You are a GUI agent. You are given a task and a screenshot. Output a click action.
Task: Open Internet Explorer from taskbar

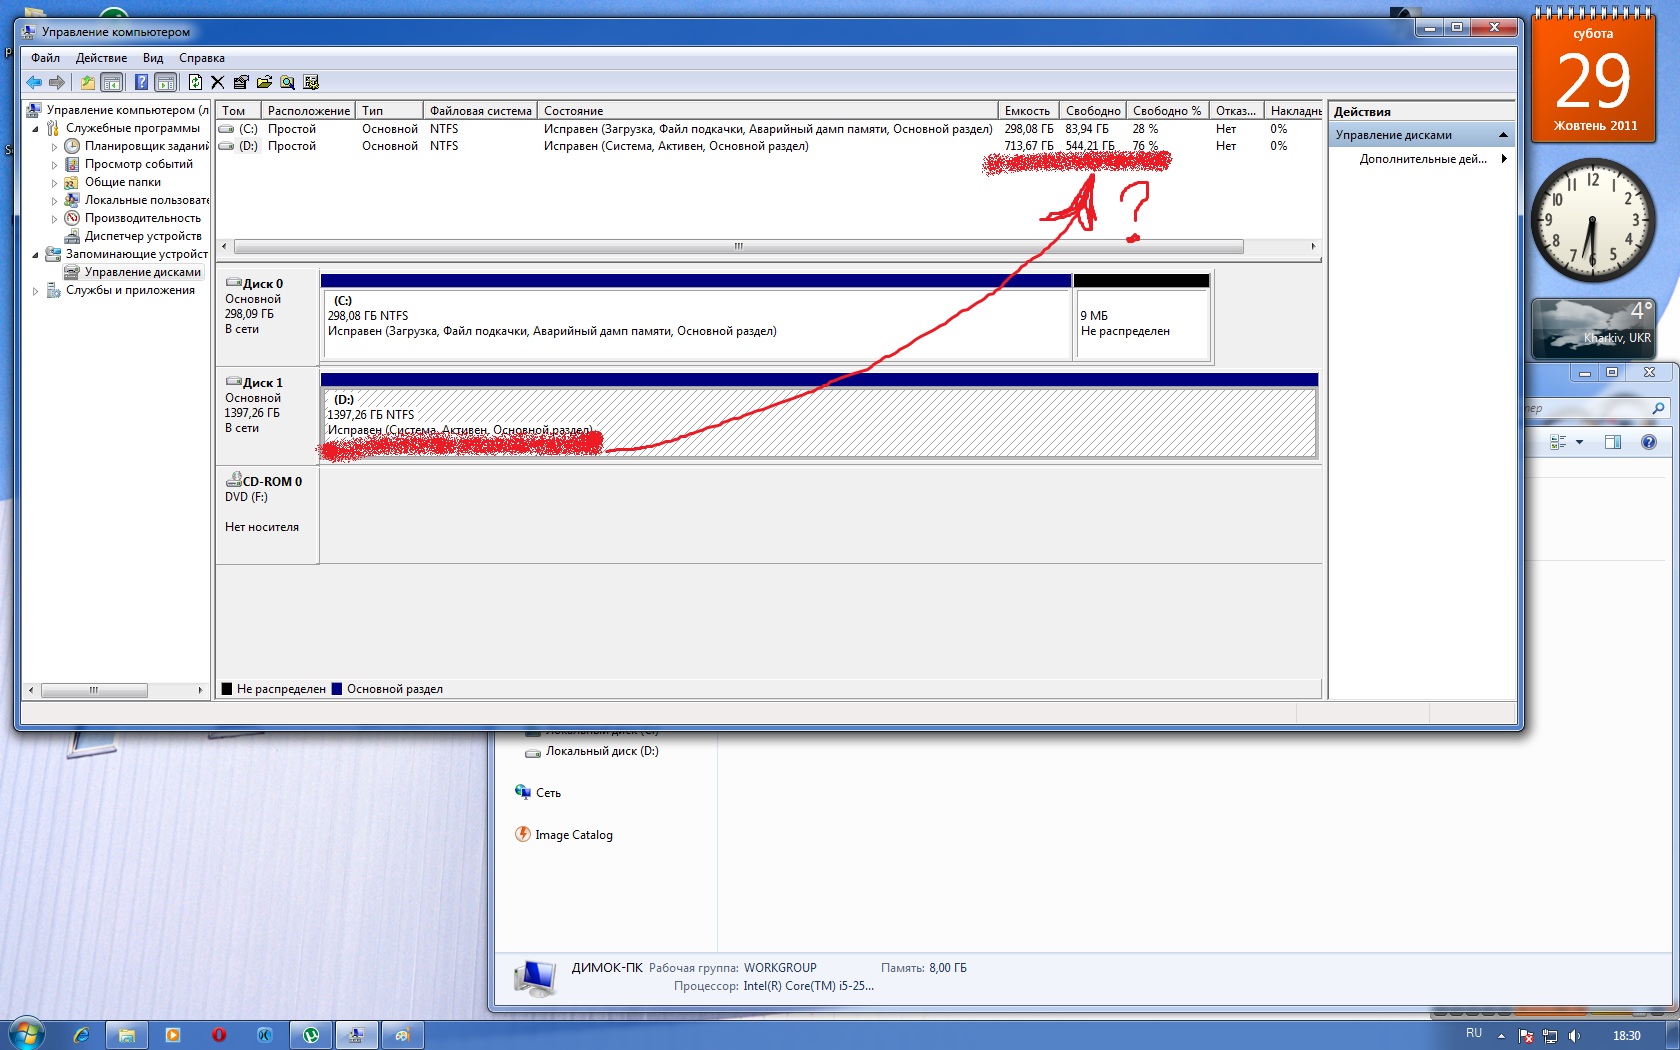[x=81, y=1035]
